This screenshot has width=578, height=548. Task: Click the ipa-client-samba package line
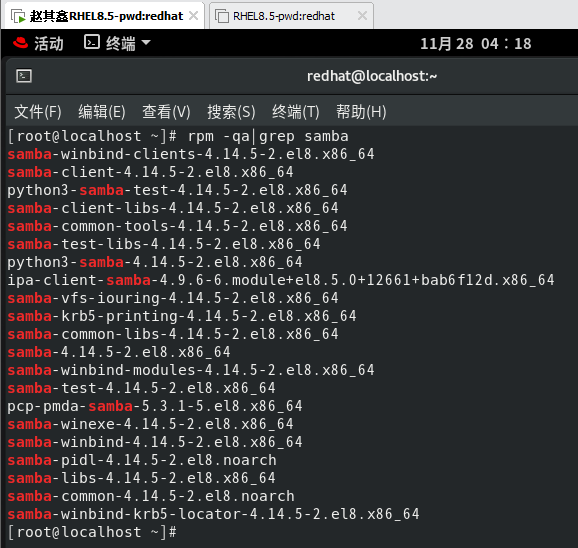tap(281, 280)
